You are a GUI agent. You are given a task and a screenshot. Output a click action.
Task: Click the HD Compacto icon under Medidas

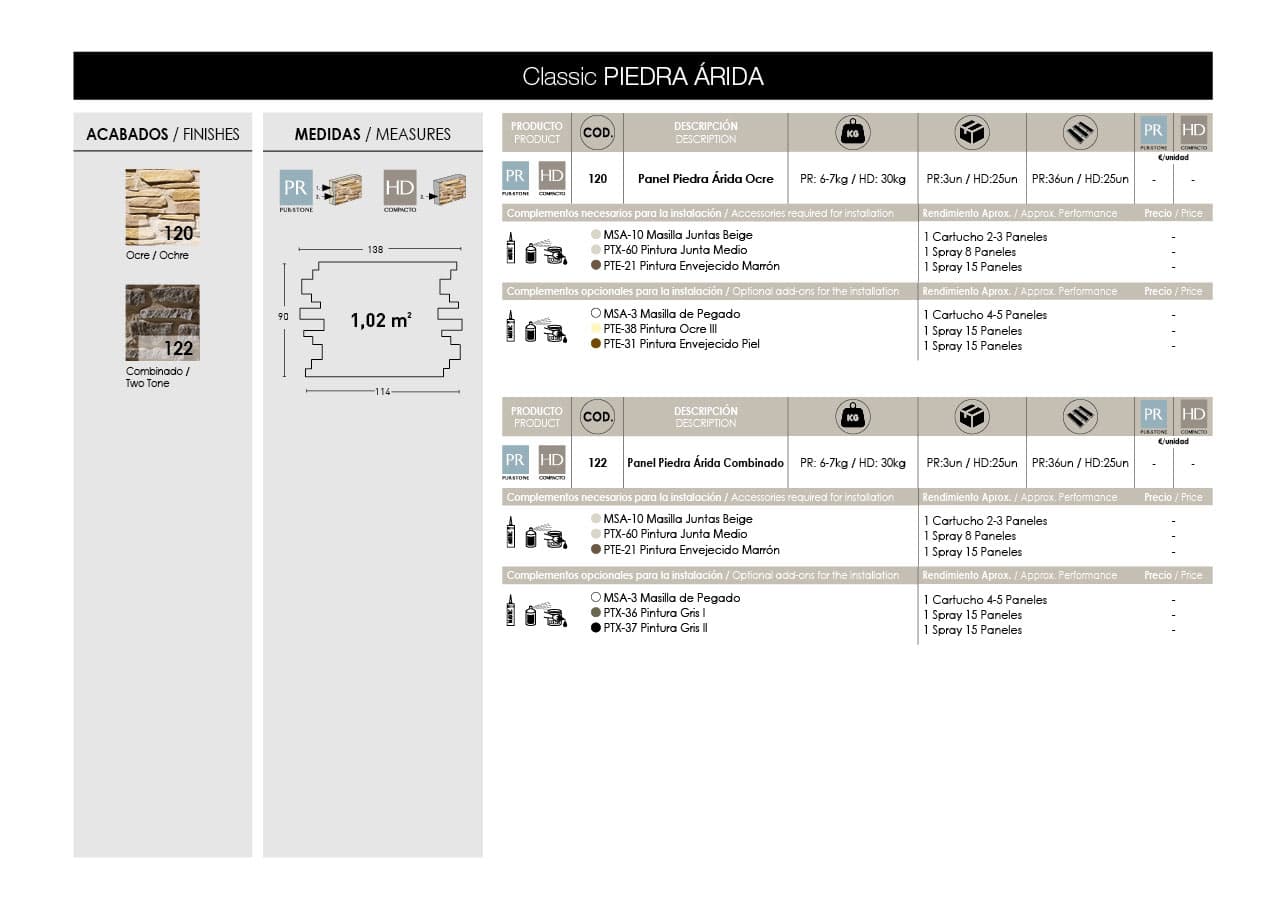(400, 189)
